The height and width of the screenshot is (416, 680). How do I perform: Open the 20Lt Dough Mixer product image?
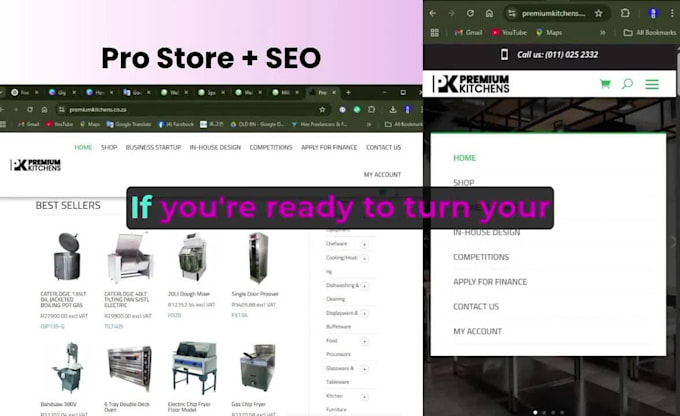click(x=193, y=257)
